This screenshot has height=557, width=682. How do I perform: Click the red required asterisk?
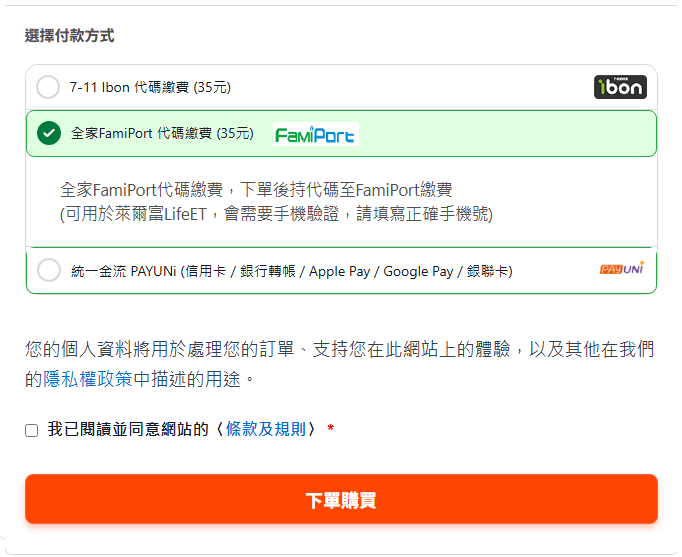pos(331,430)
